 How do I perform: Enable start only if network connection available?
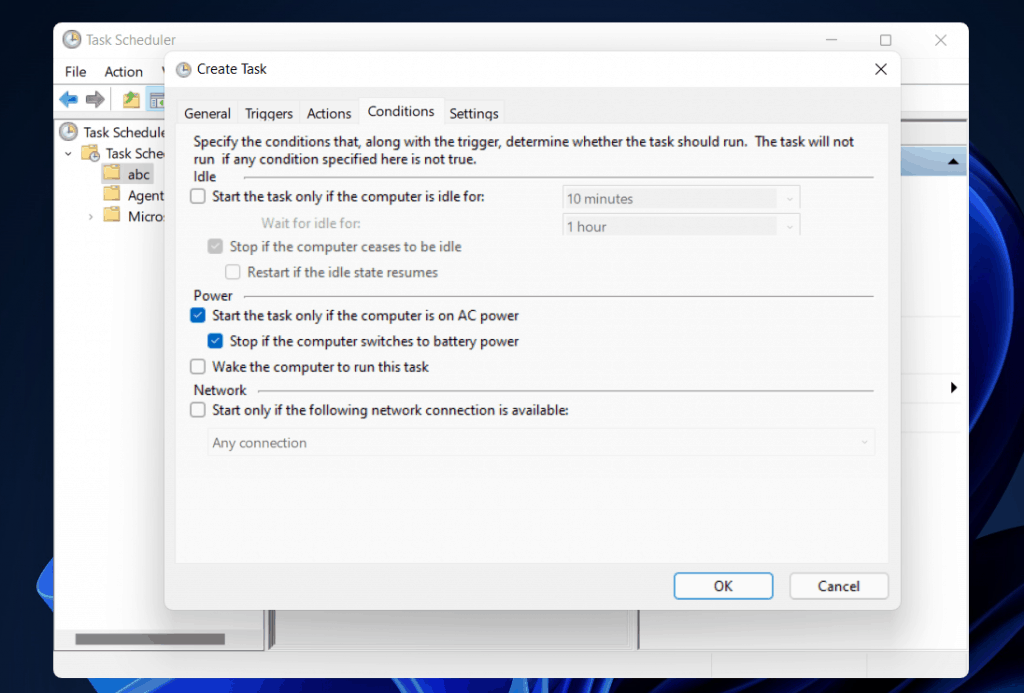click(198, 410)
